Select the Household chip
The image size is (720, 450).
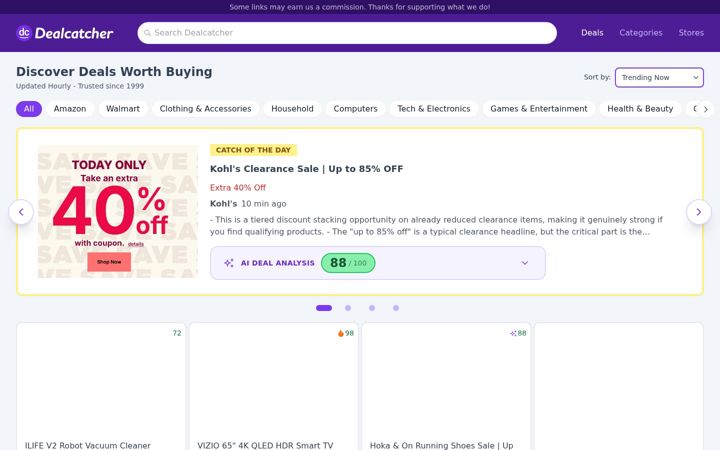tap(292, 109)
